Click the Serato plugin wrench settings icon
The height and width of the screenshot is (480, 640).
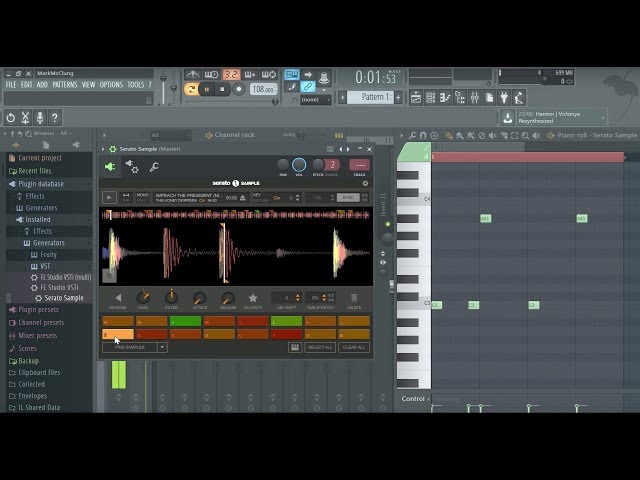tap(154, 167)
